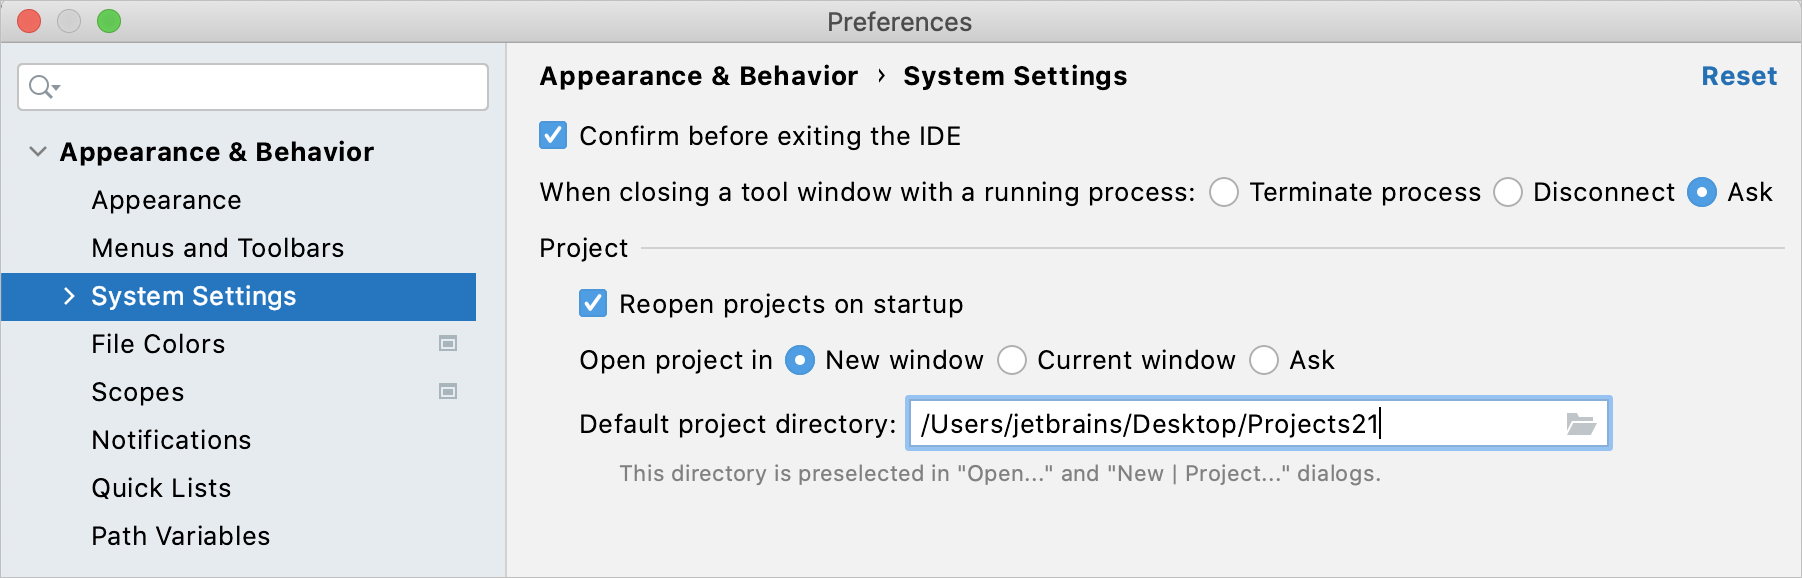Image resolution: width=1802 pixels, height=578 pixels.
Task: Expand the System Settings node
Action: coord(69,296)
